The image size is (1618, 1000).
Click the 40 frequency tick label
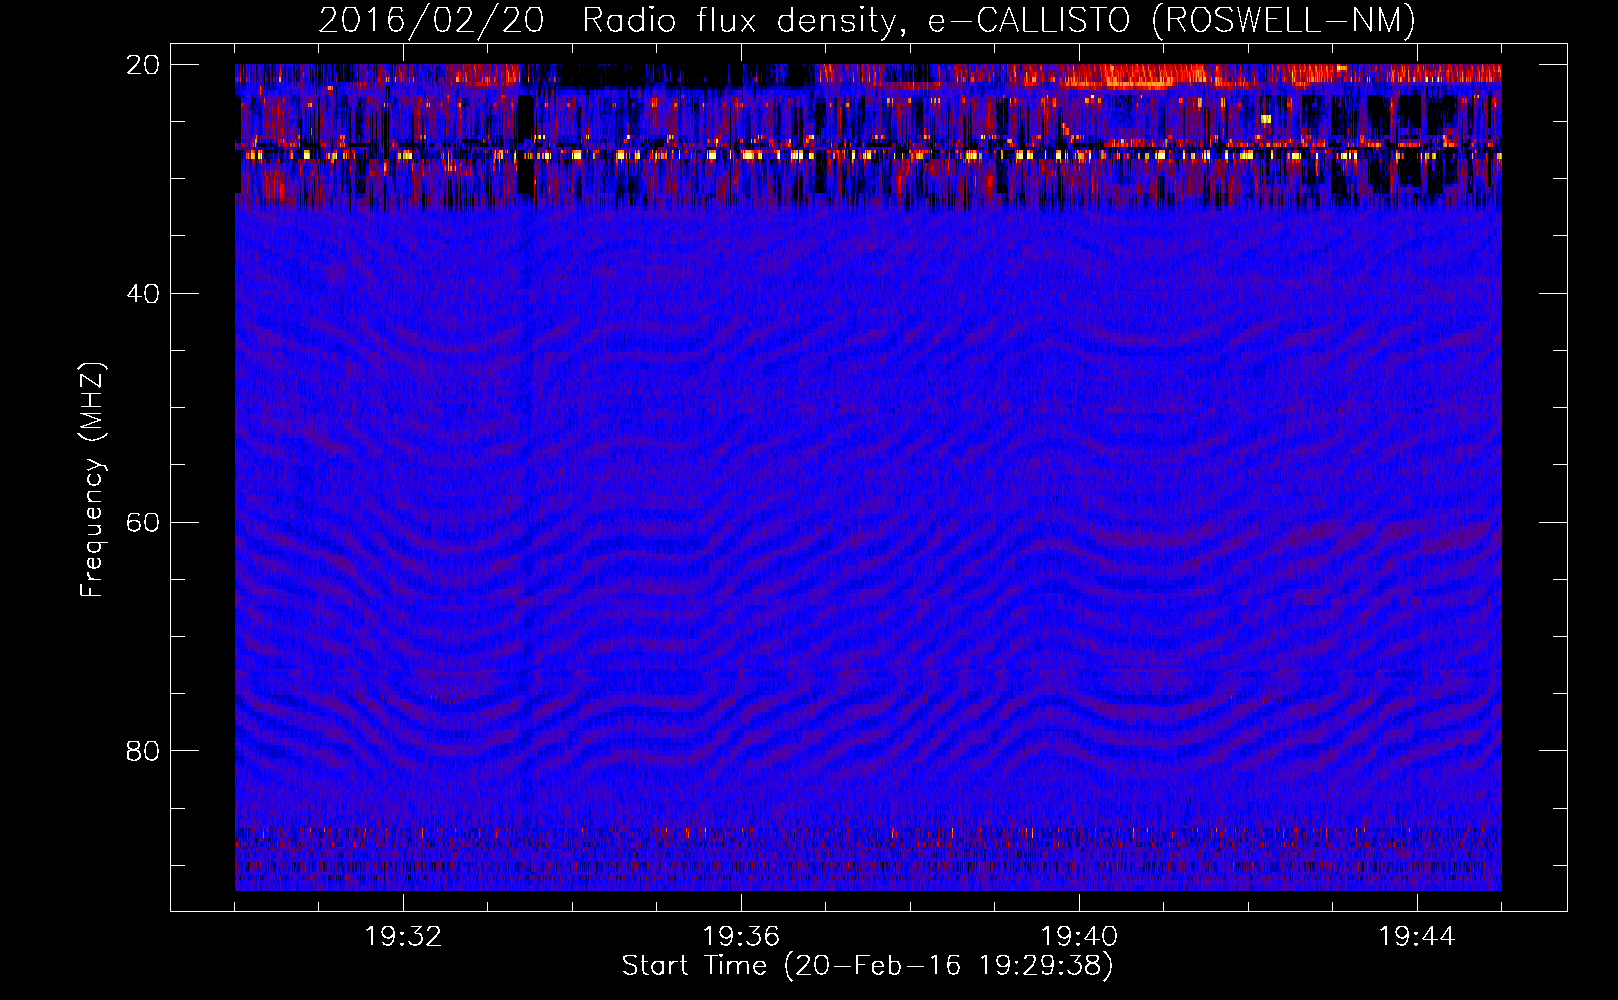[x=143, y=294]
